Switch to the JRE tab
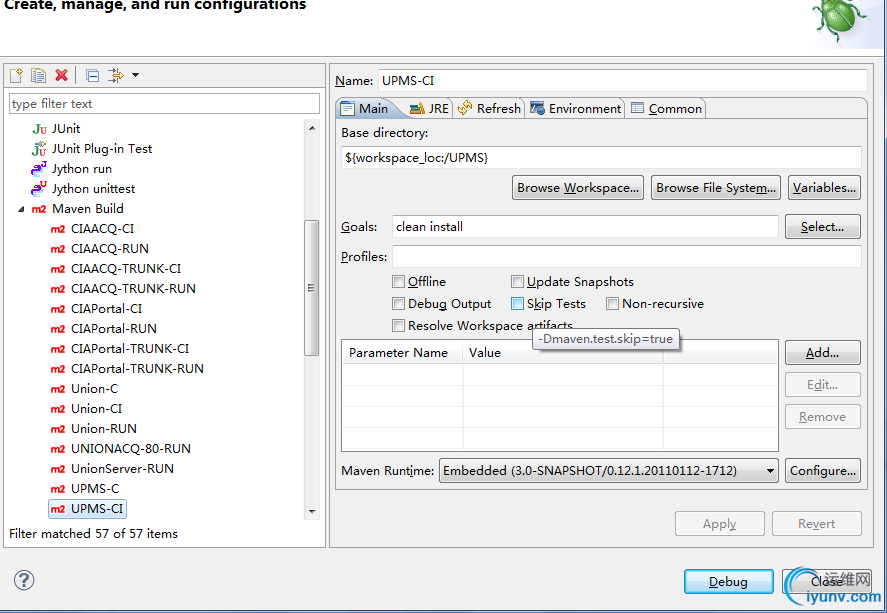This screenshot has width=887, height=613. click(x=429, y=109)
